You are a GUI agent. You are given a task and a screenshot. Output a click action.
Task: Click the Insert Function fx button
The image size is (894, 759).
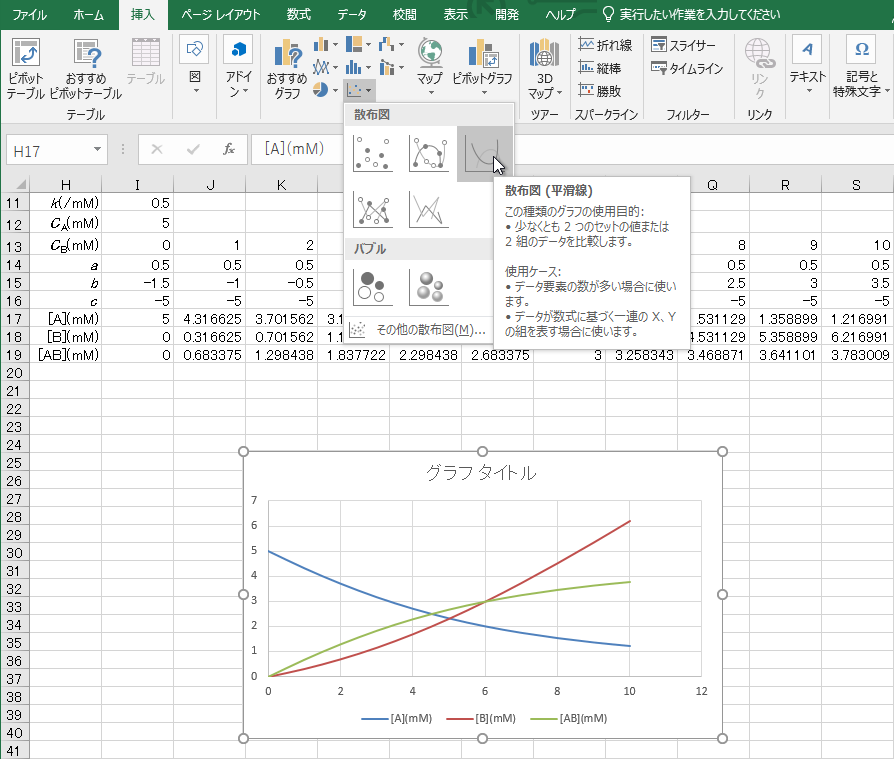[x=229, y=149]
